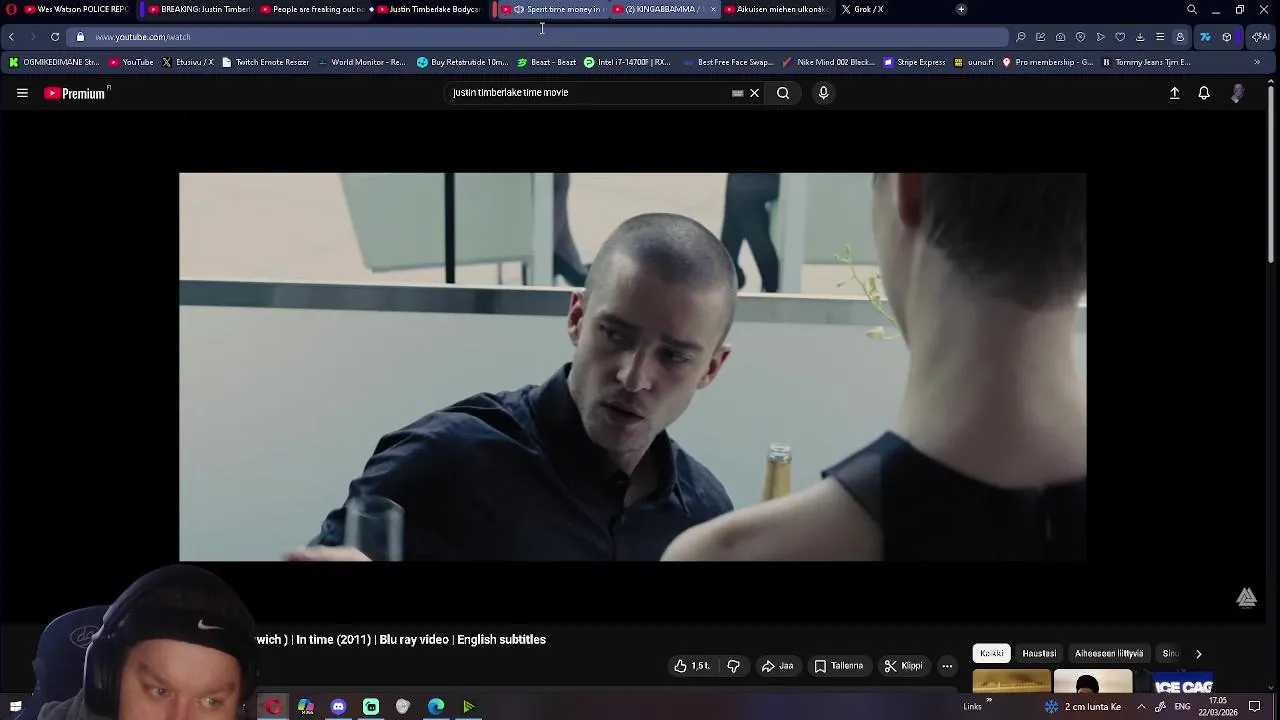Select the Haustasi filter chip
Image resolution: width=1280 pixels, height=720 pixels.
(x=1039, y=654)
